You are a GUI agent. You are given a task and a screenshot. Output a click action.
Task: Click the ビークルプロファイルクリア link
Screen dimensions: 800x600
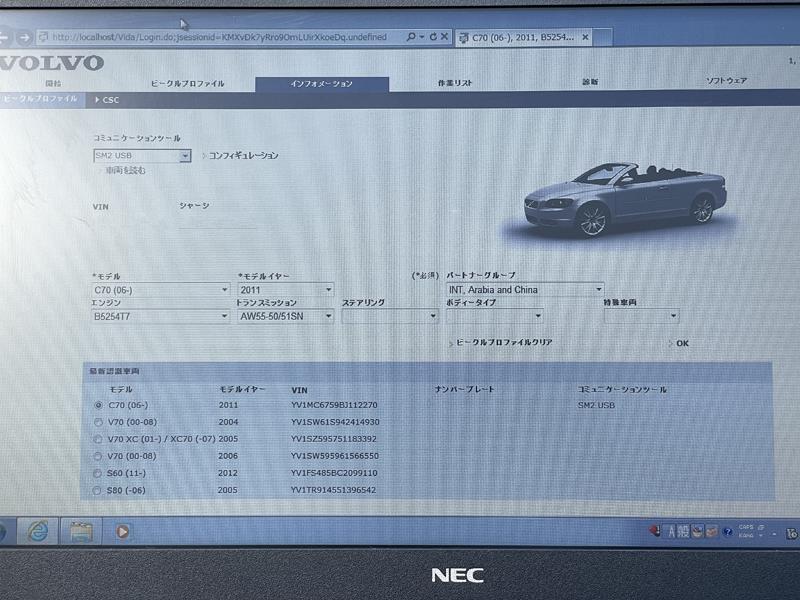point(504,342)
